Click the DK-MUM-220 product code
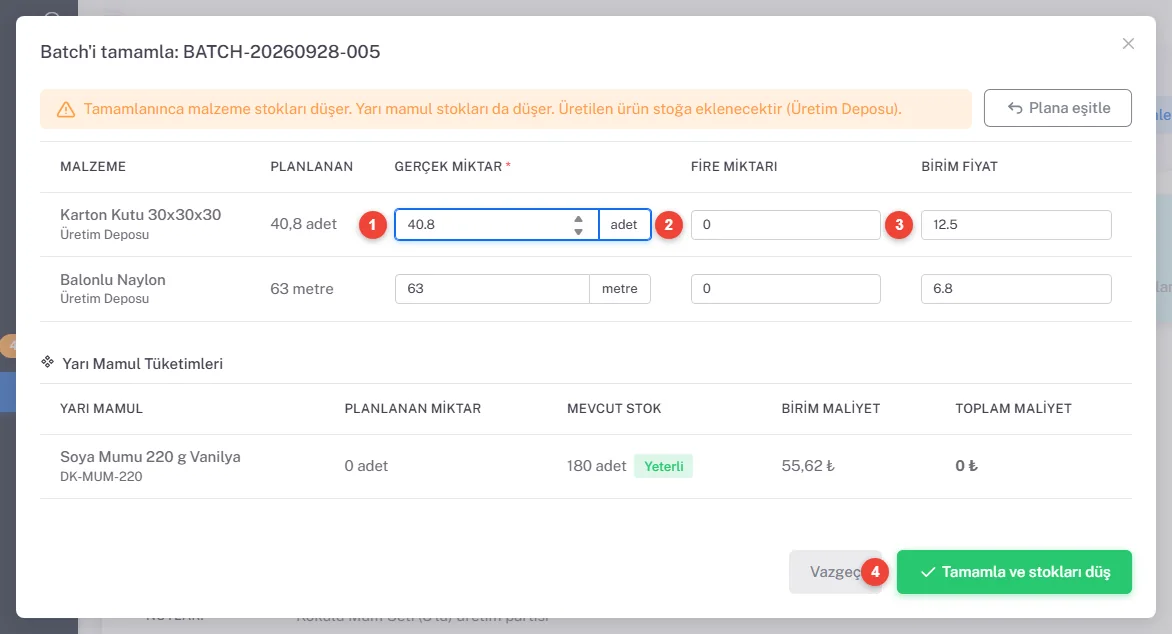 tap(101, 476)
